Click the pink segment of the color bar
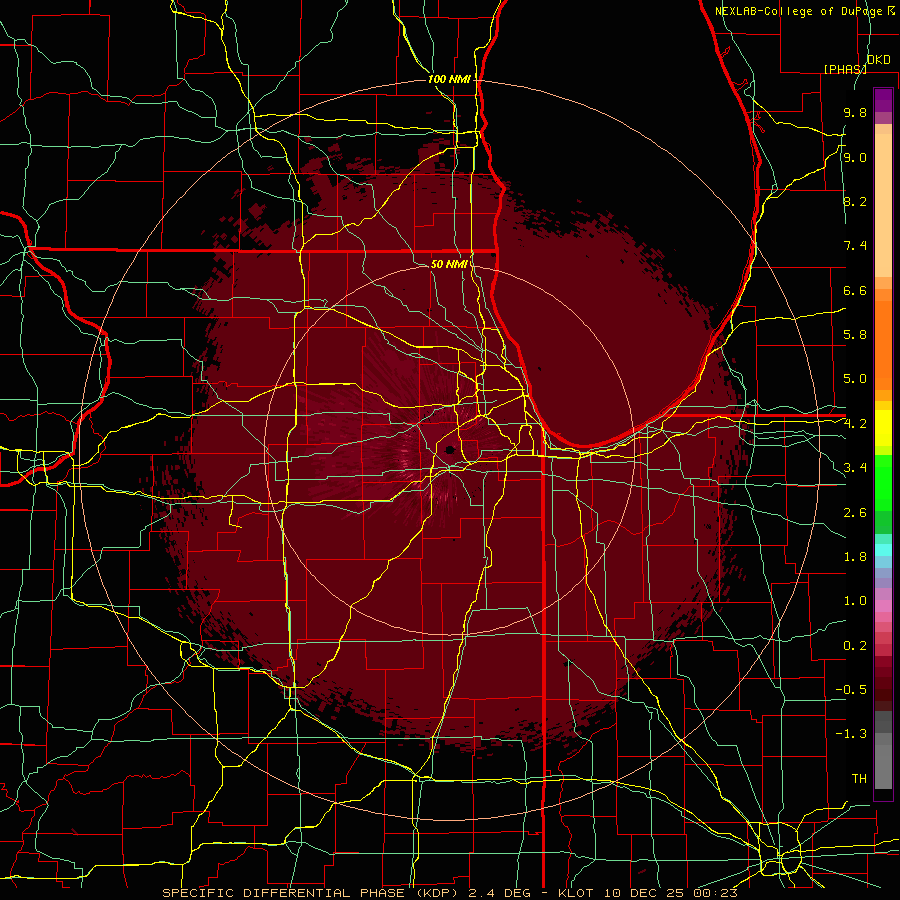This screenshot has width=900, height=900. point(883,606)
